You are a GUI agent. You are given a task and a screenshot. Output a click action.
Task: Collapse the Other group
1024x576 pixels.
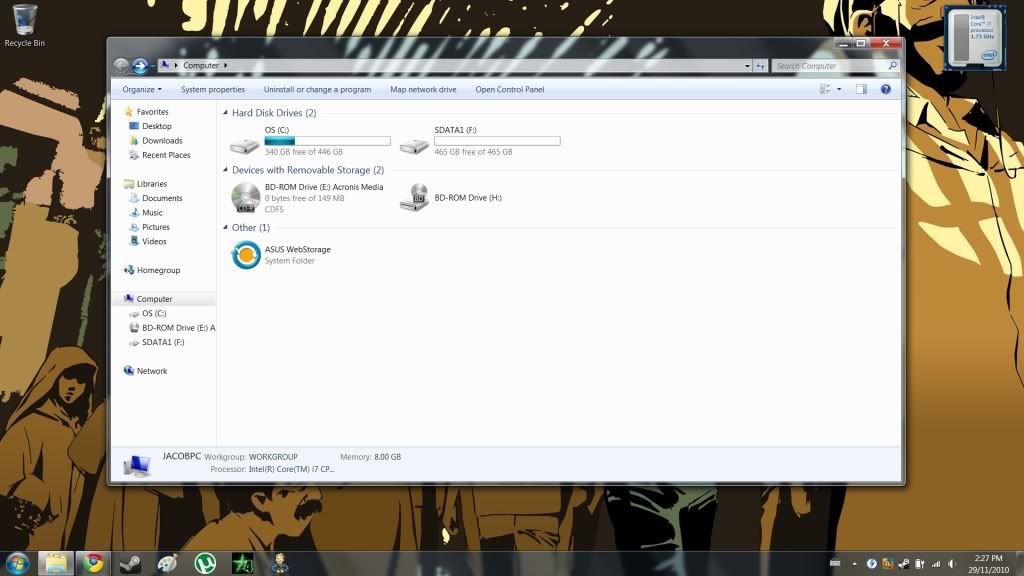pyautogui.click(x=225, y=227)
